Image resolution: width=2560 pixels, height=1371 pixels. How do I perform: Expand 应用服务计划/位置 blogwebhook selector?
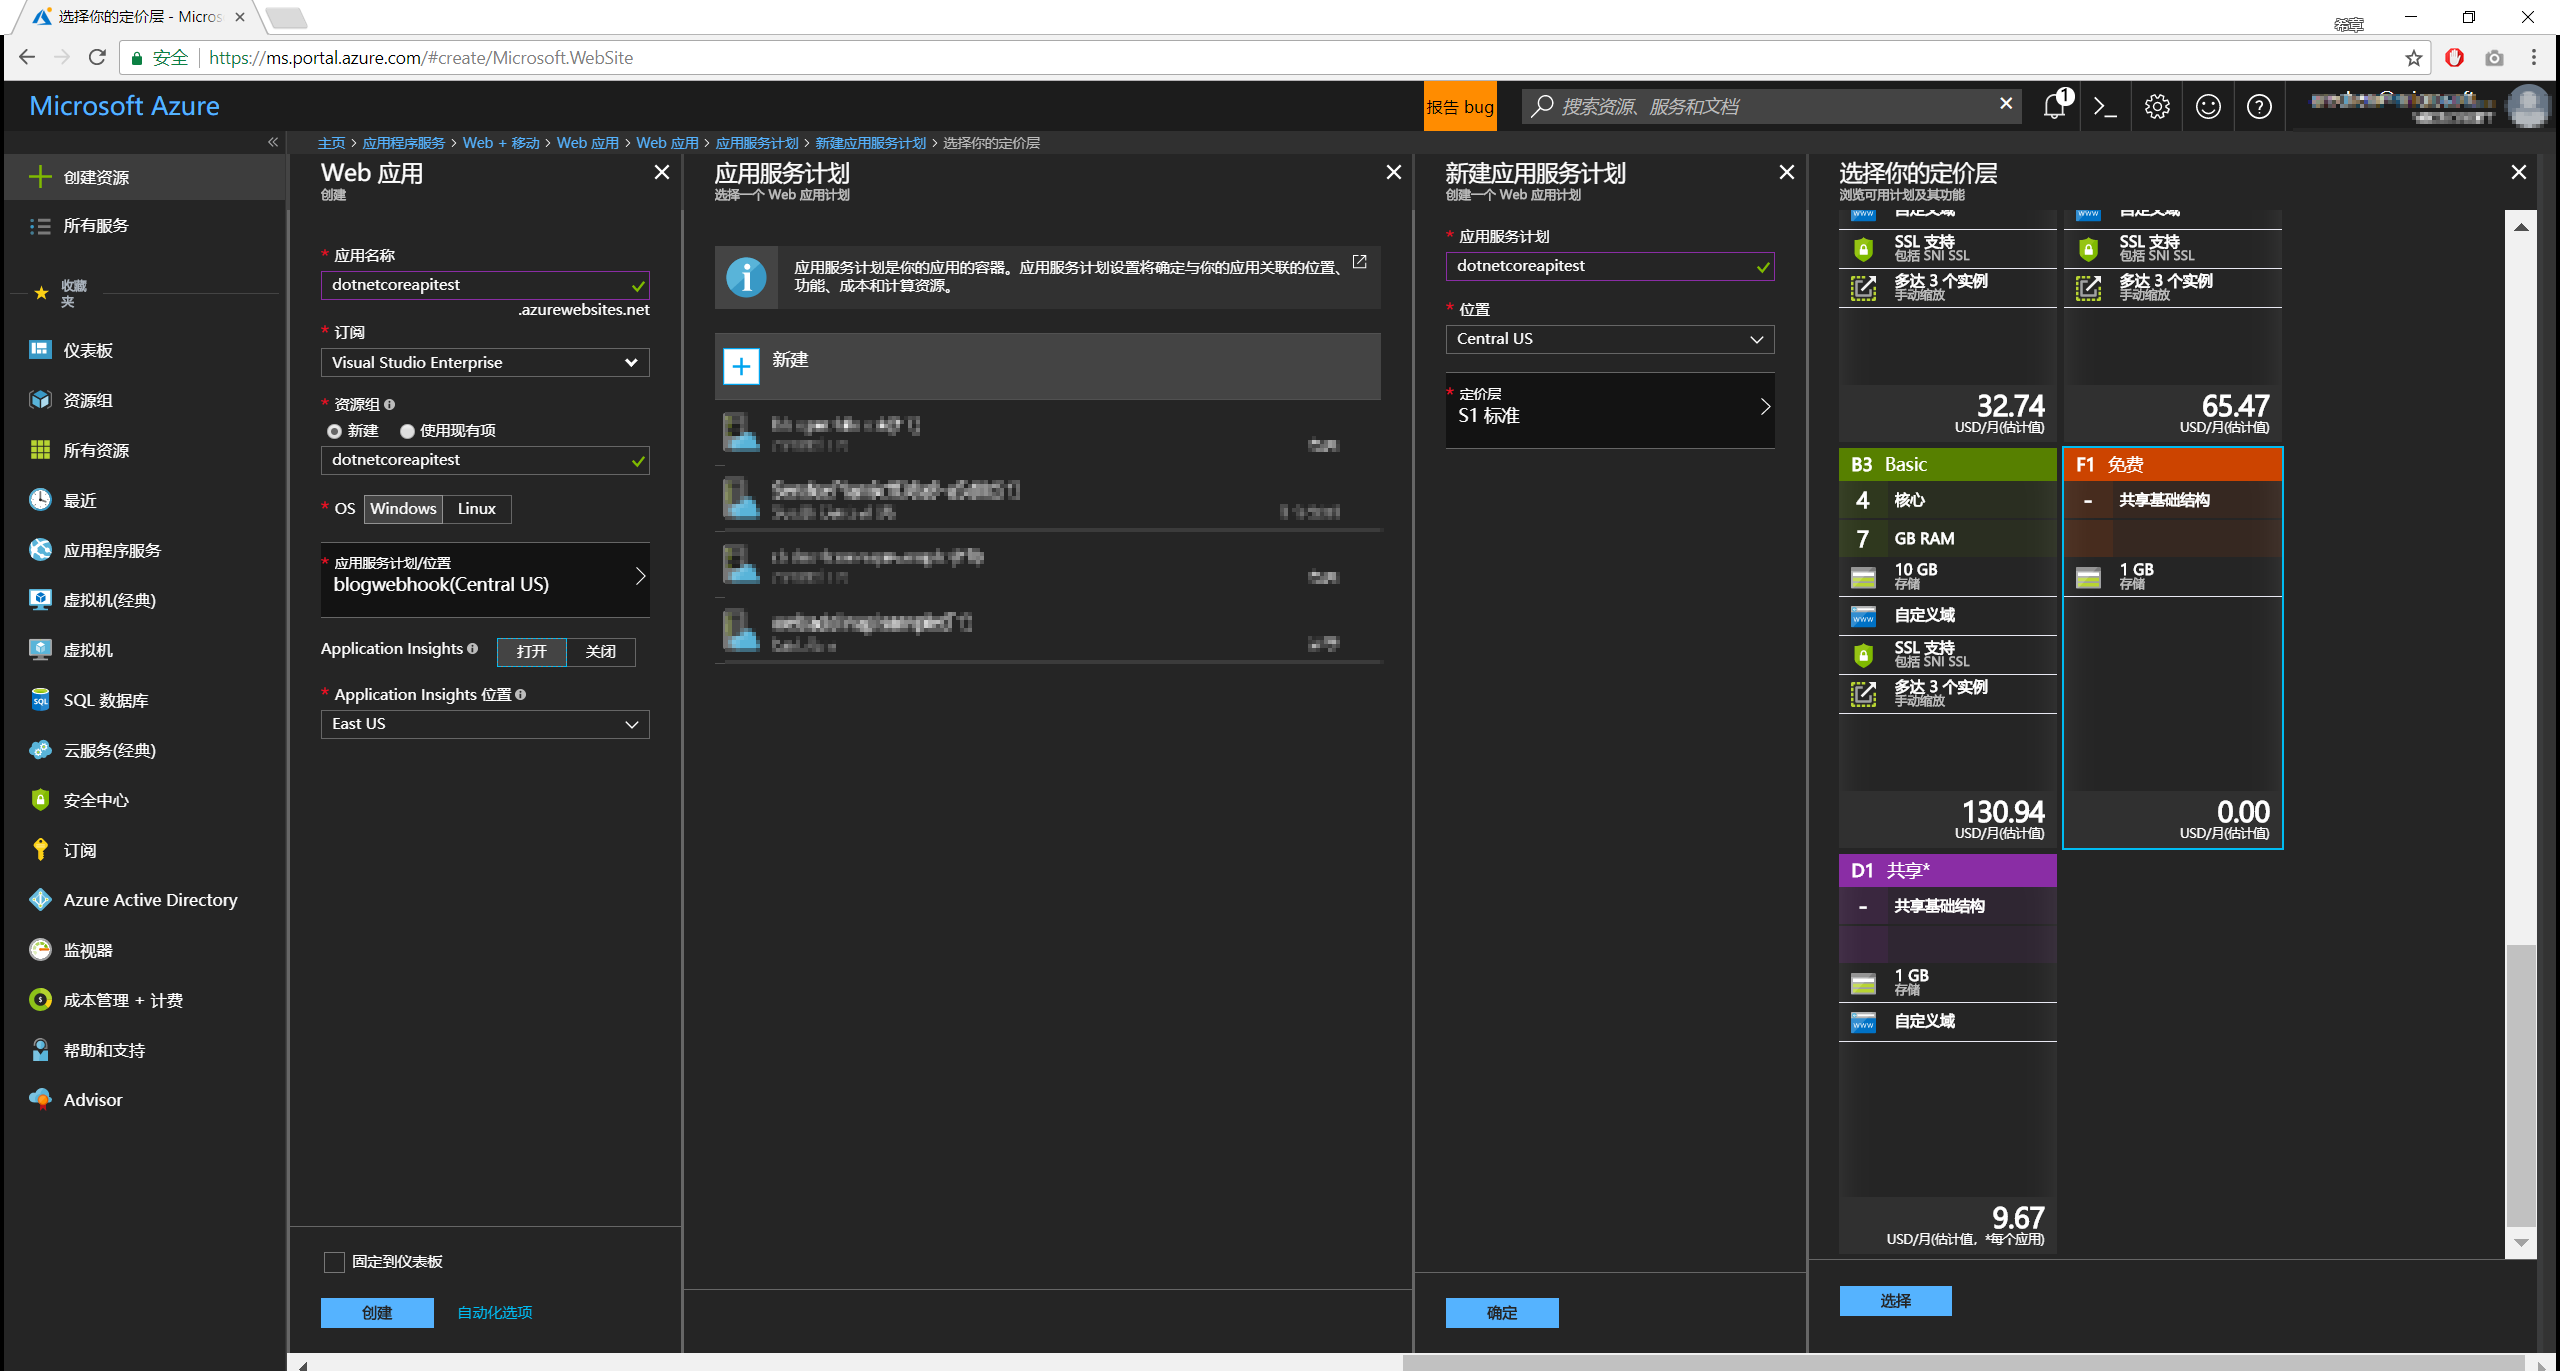tap(485, 578)
